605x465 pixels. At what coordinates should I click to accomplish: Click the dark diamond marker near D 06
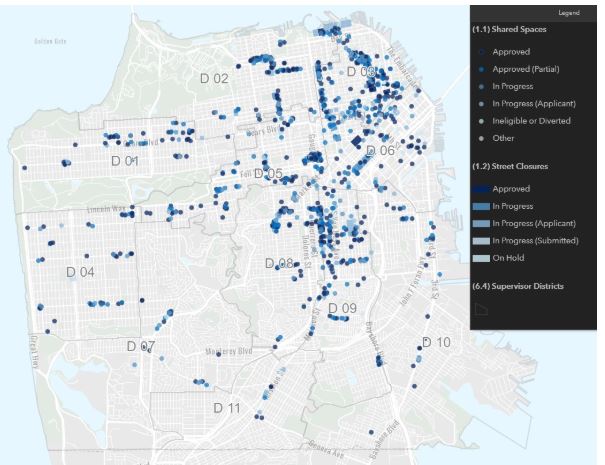click(357, 141)
